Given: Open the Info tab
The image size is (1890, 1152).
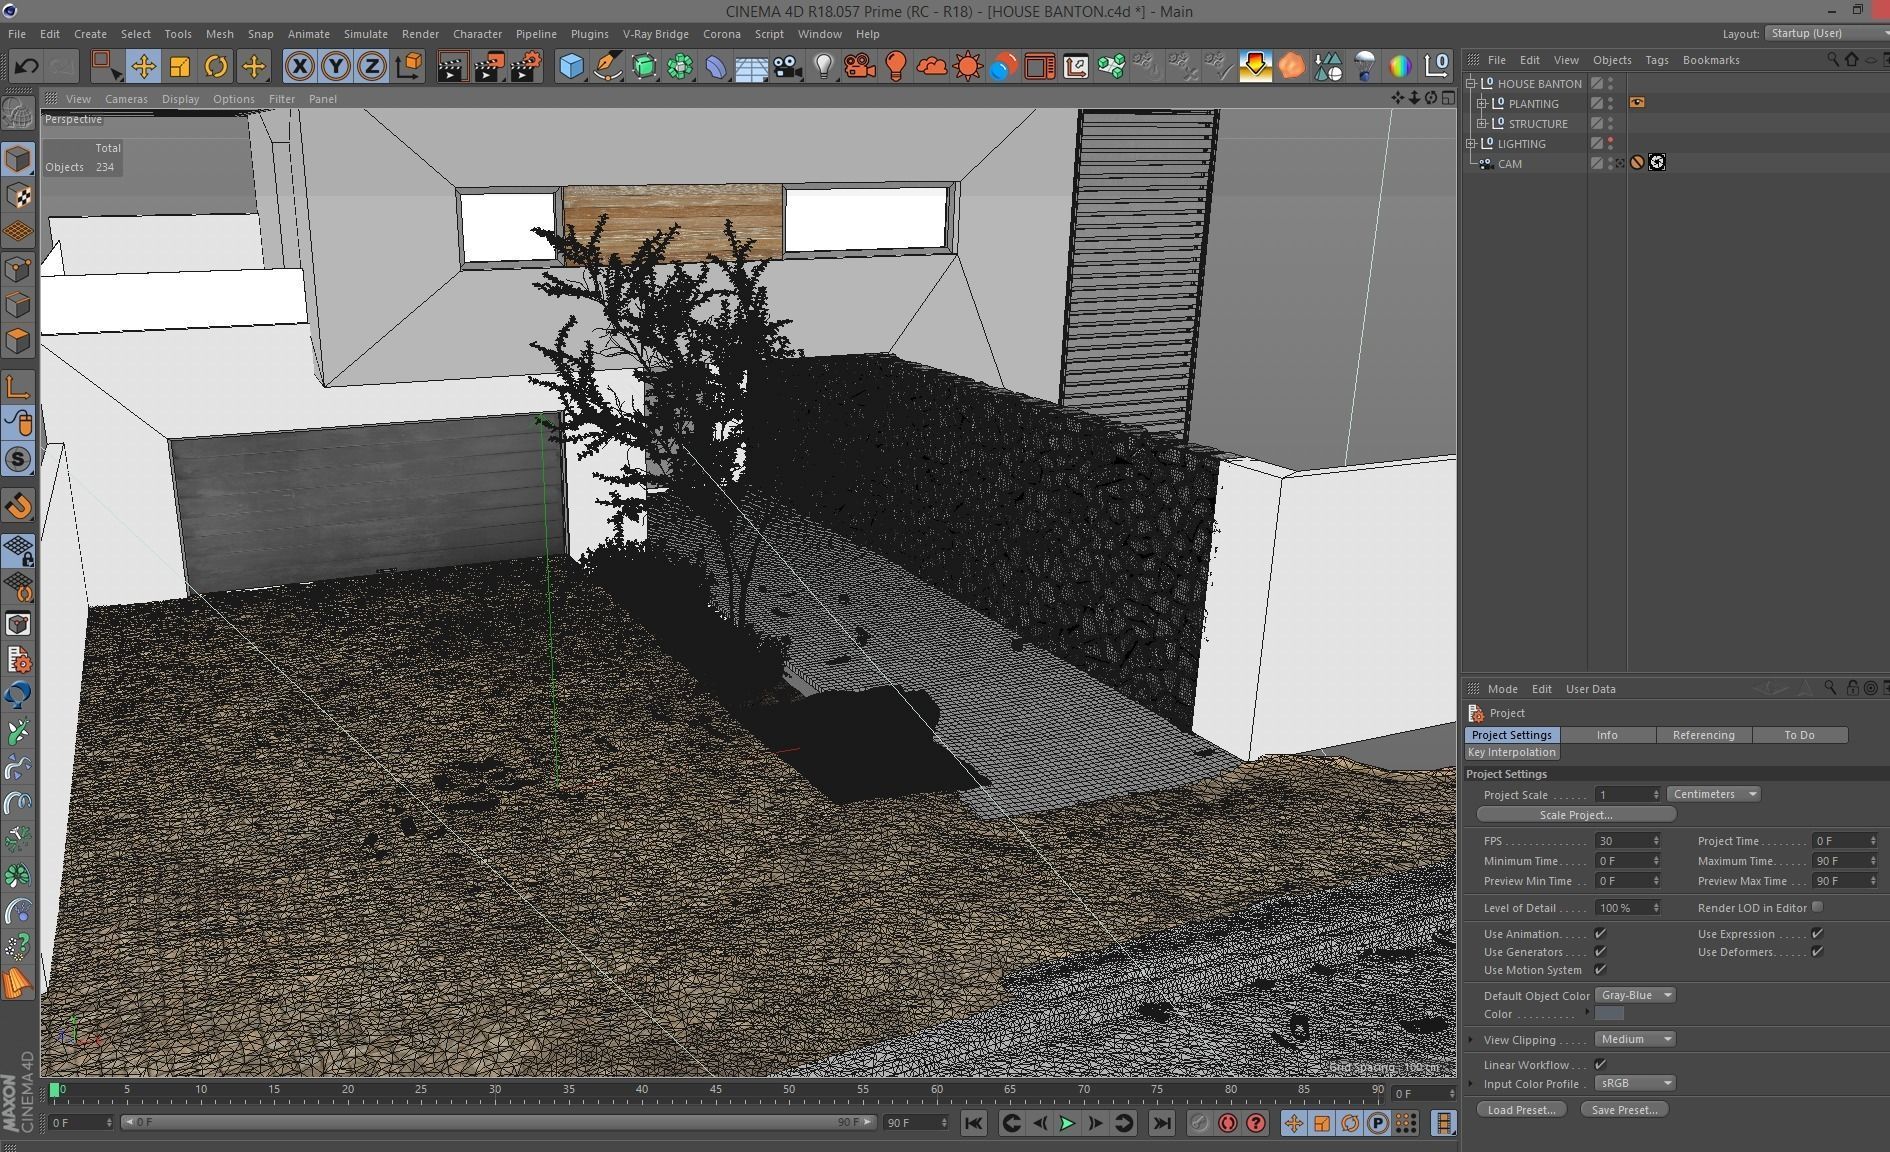Looking at the screenshot, I should (x=1608, y=735).
